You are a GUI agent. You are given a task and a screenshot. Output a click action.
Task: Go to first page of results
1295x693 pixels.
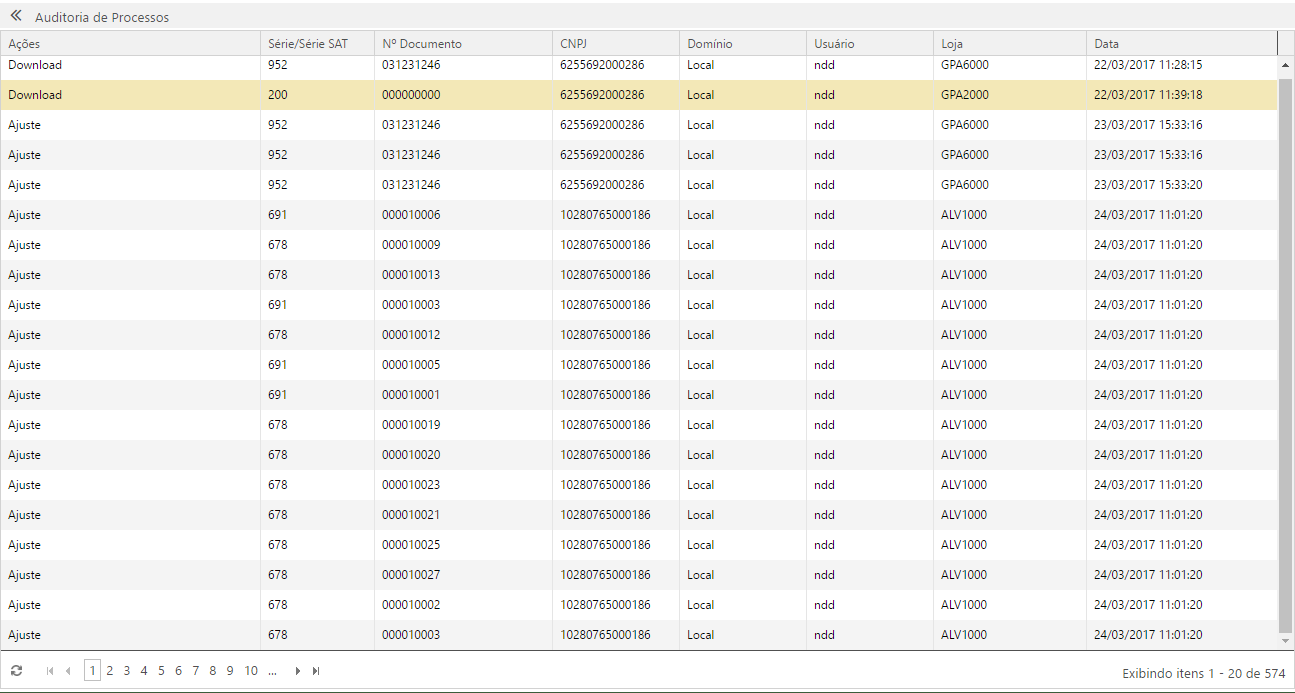[x=50, y=671]
